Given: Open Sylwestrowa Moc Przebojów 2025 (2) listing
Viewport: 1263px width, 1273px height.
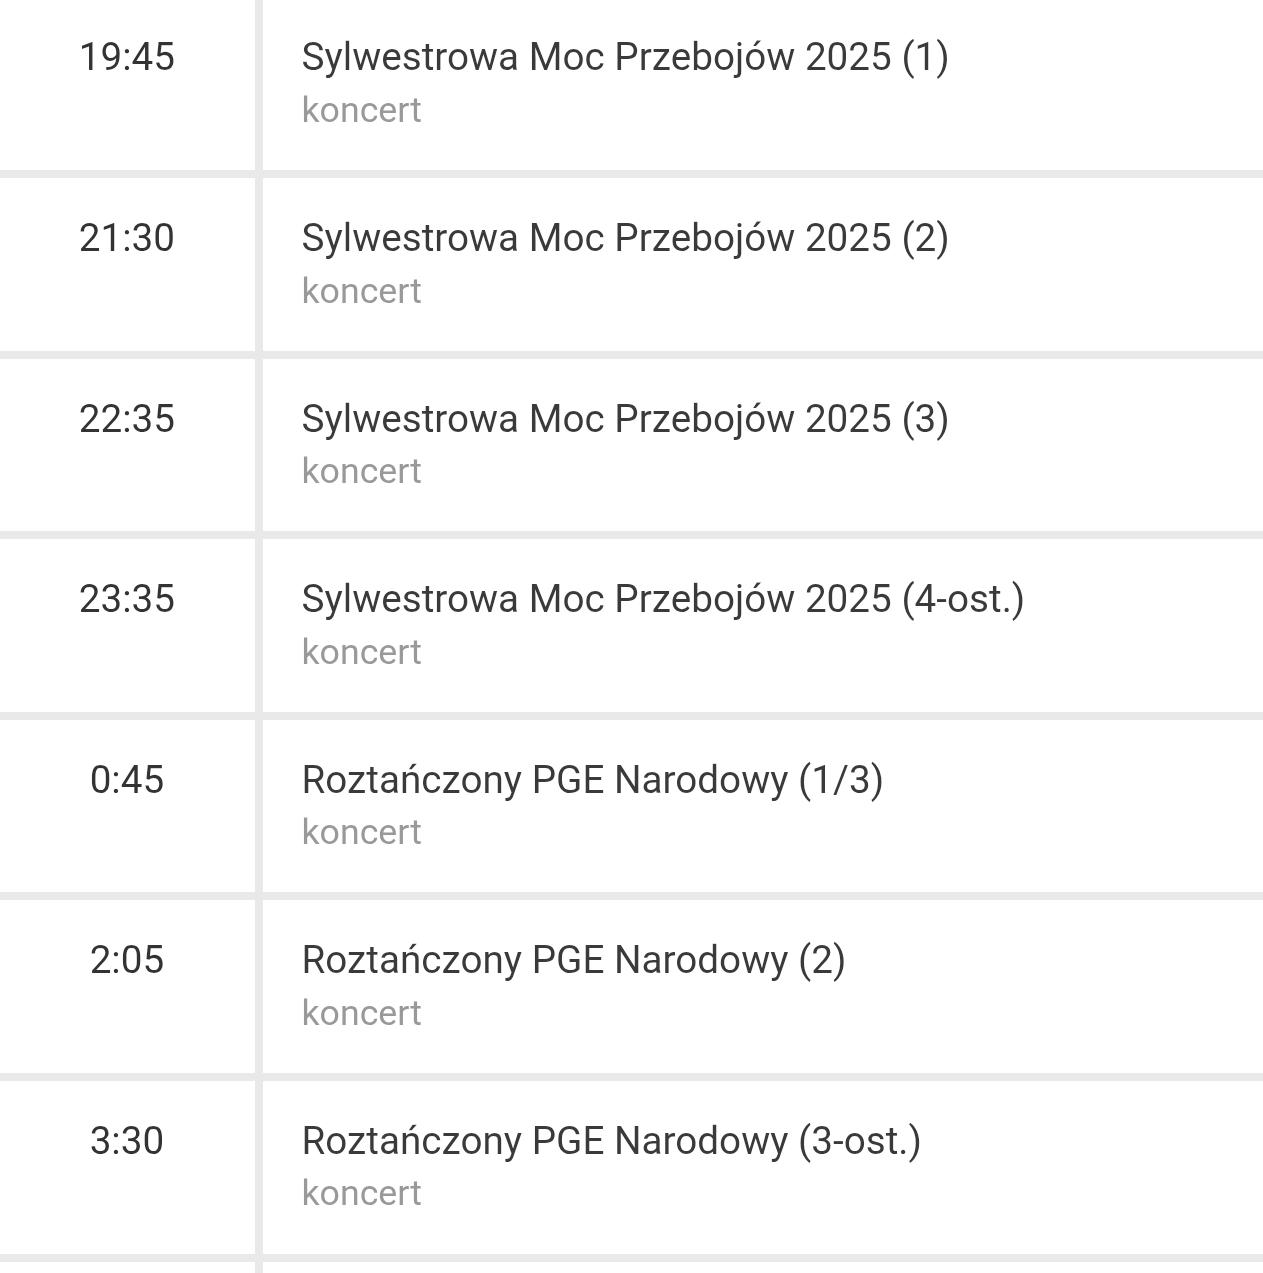Looking at the screenshot, I should (624, 238).
